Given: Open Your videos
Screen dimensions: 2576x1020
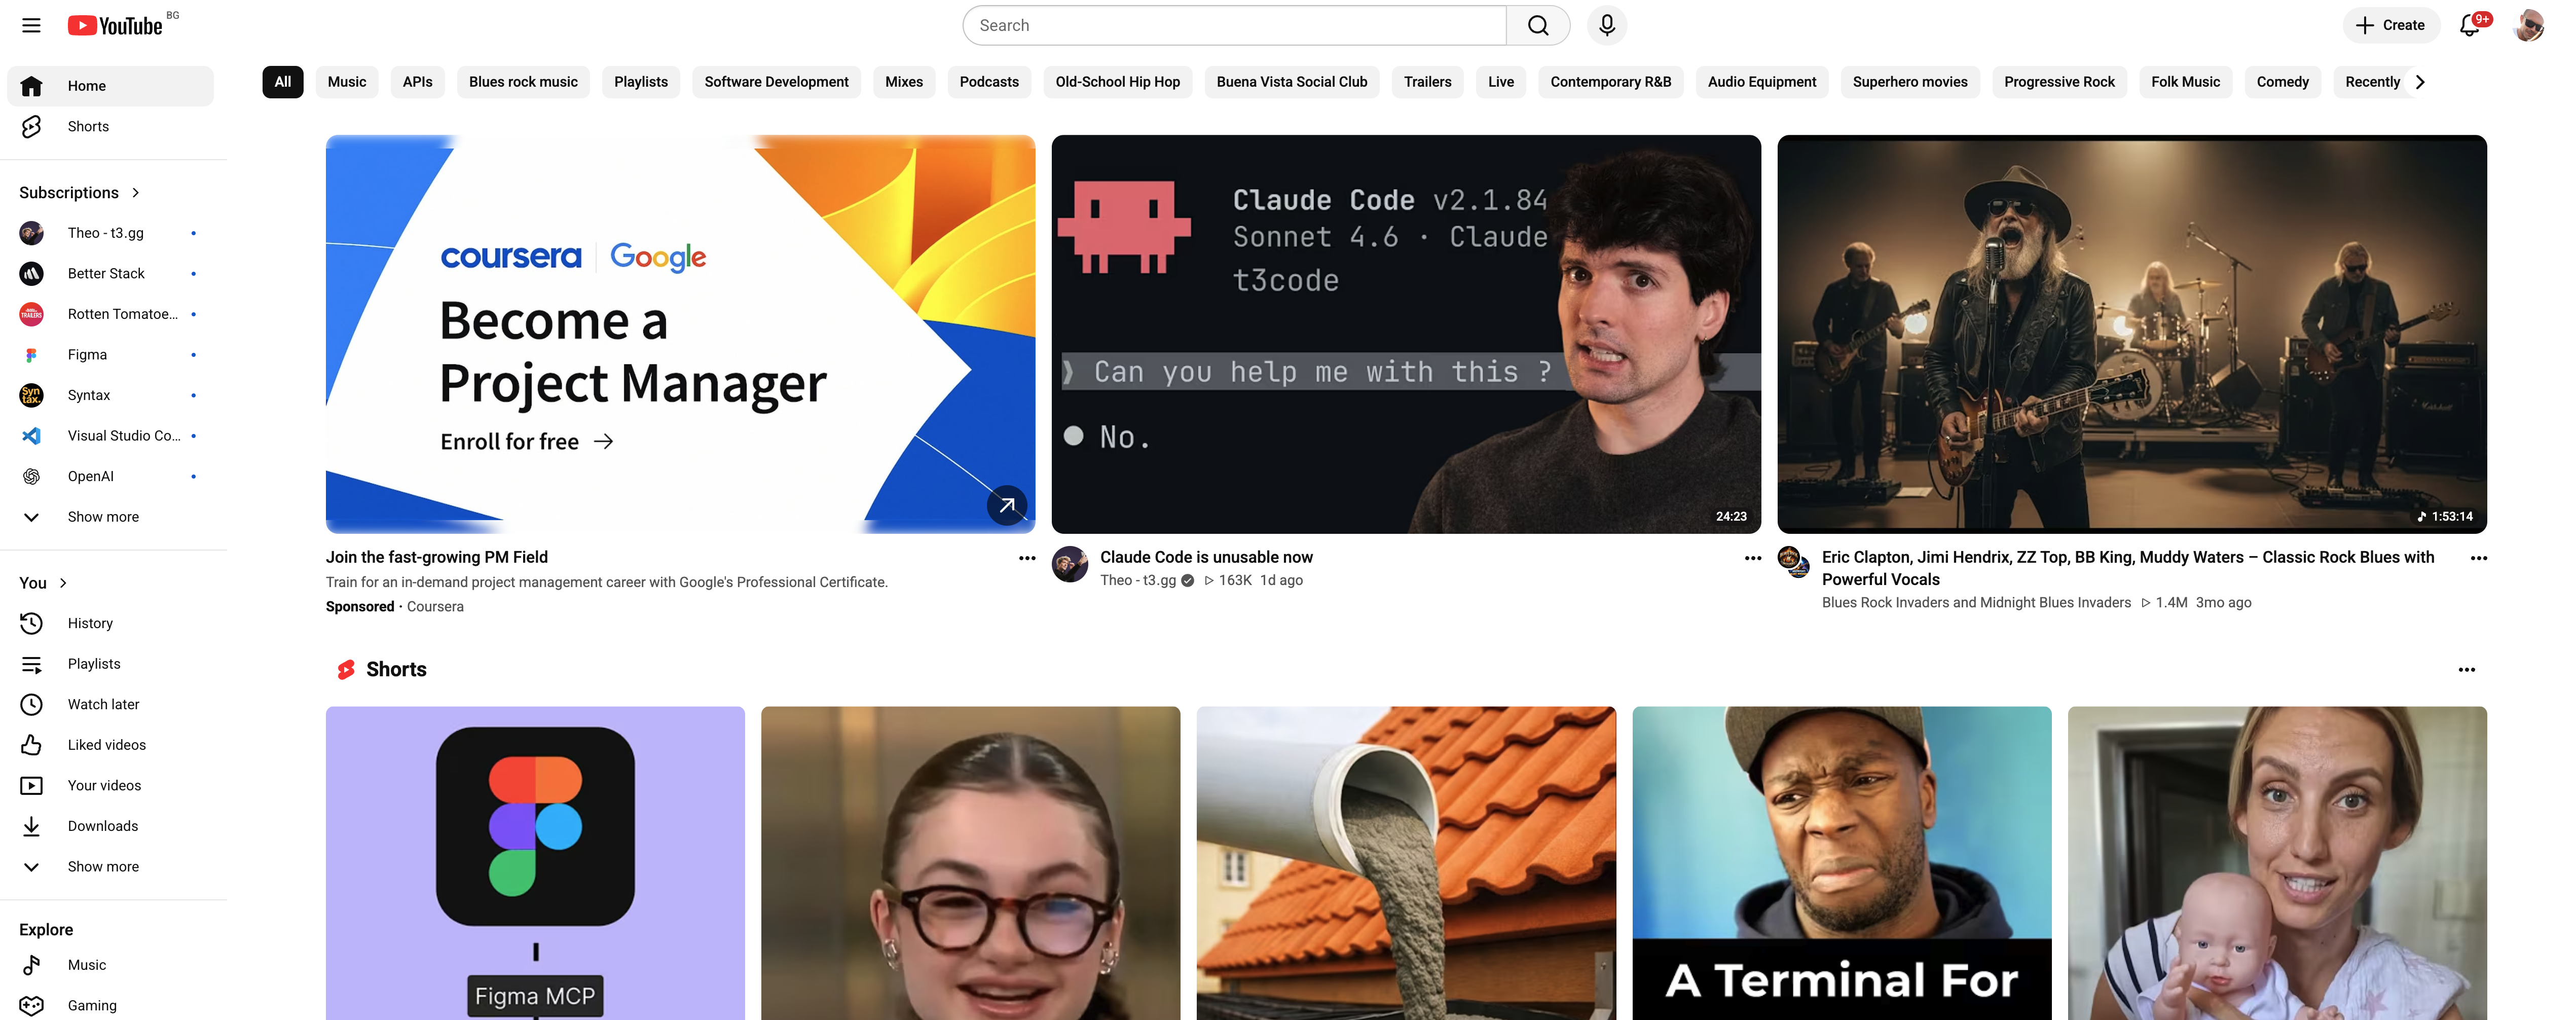Looking at the screenshot, I should 103,785.
